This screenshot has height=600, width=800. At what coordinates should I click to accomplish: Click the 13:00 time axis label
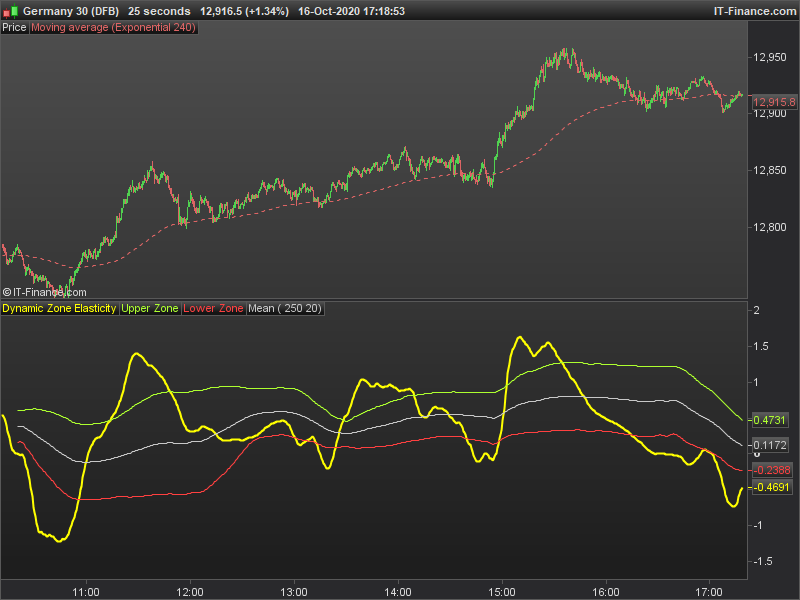point(294,592)
